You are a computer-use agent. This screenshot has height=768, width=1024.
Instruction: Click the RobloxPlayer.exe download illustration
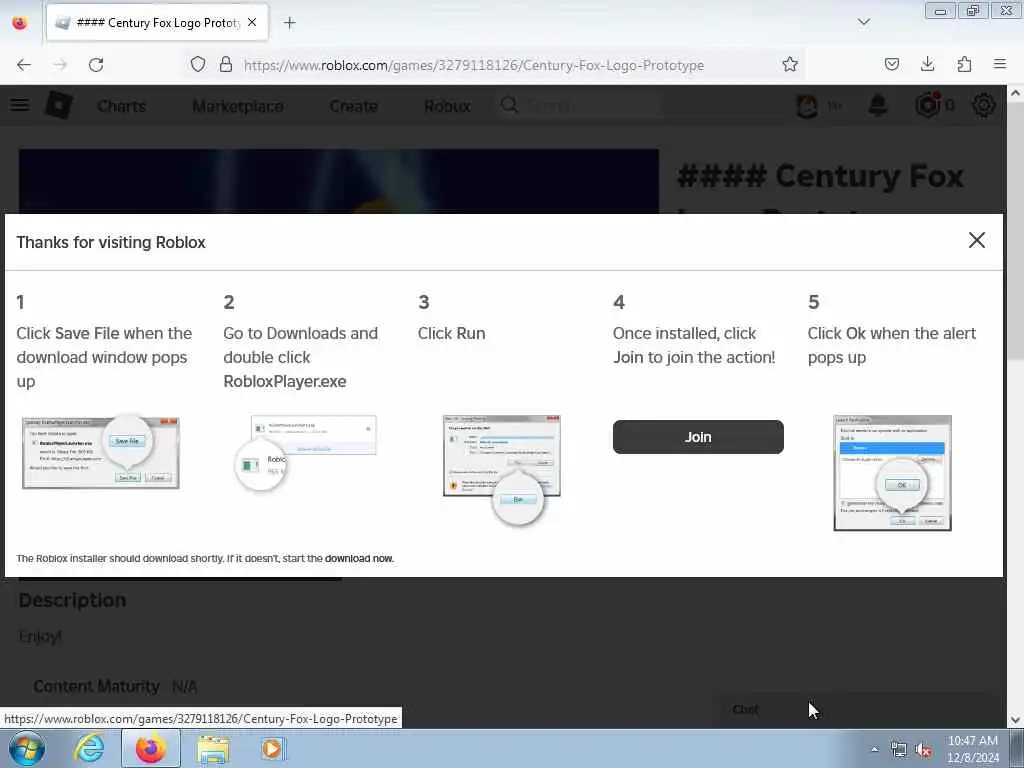click(305, 453)
